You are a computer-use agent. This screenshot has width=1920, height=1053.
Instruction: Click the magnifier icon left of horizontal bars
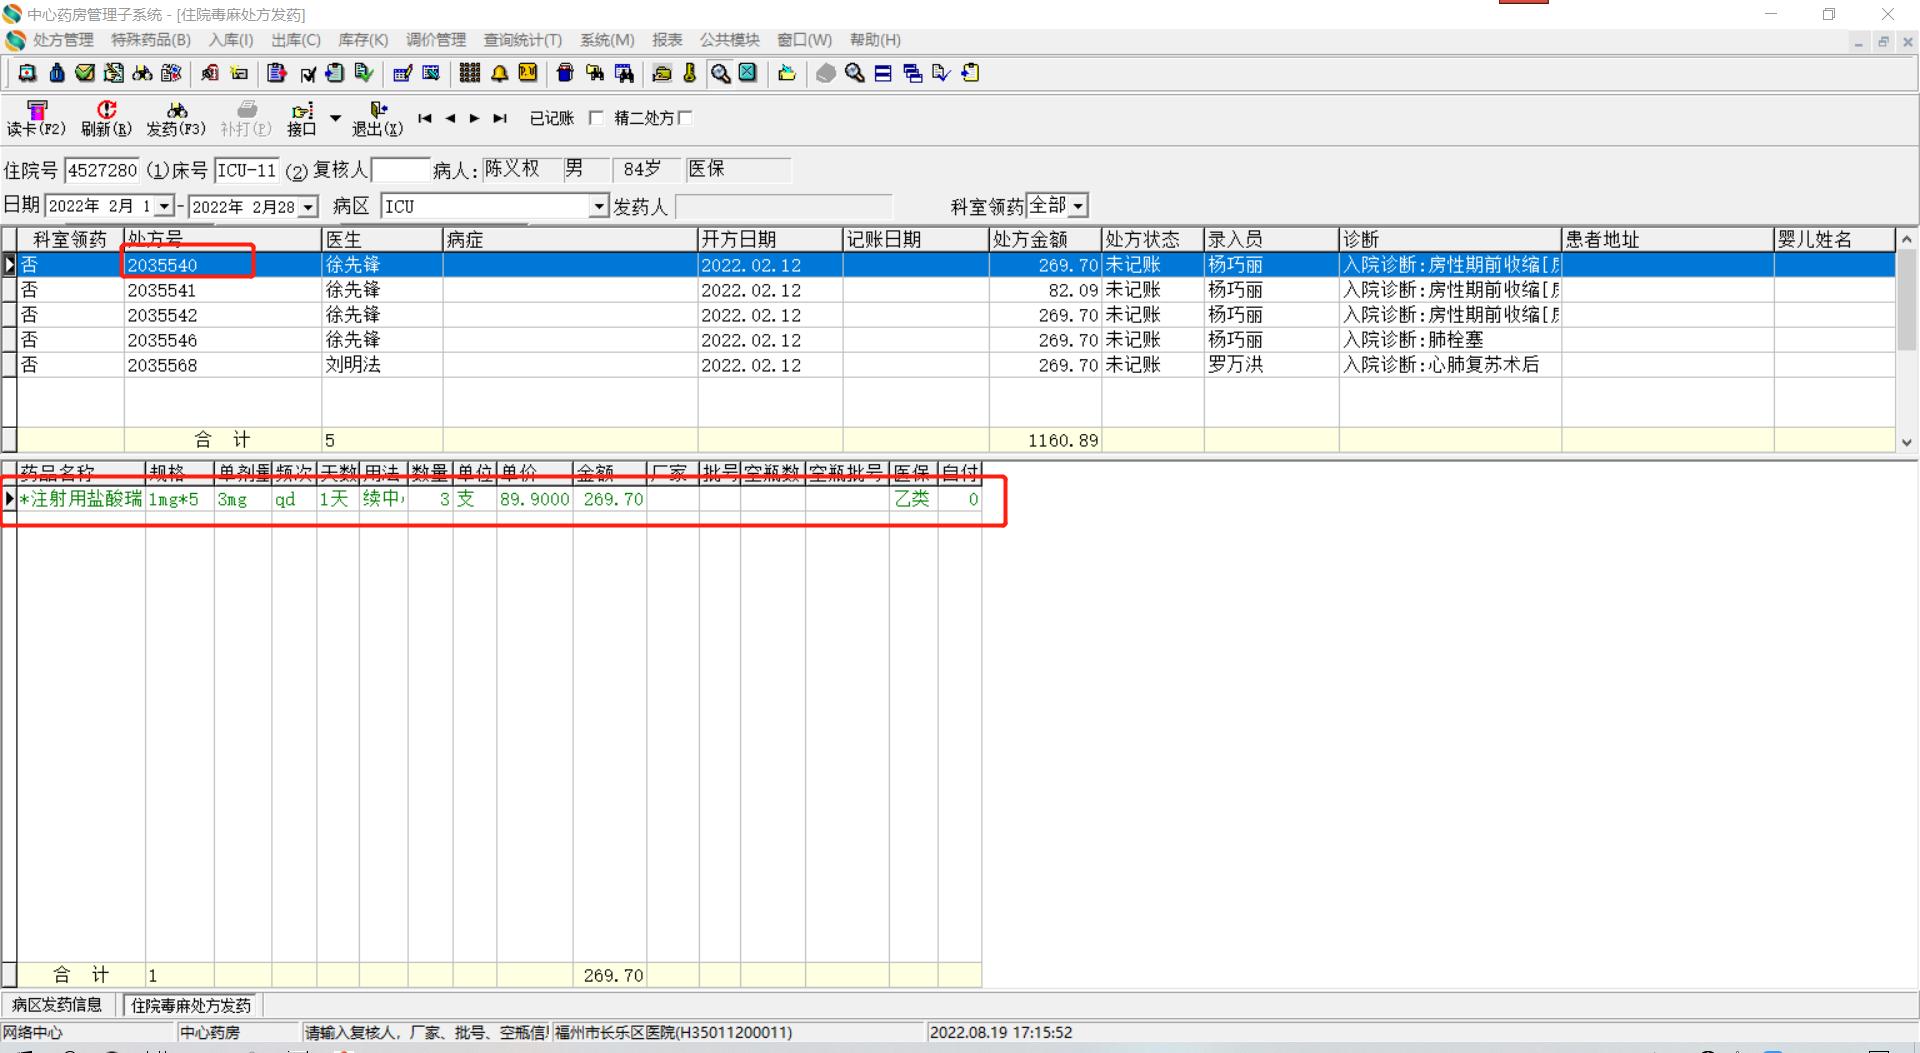[855, 73]
